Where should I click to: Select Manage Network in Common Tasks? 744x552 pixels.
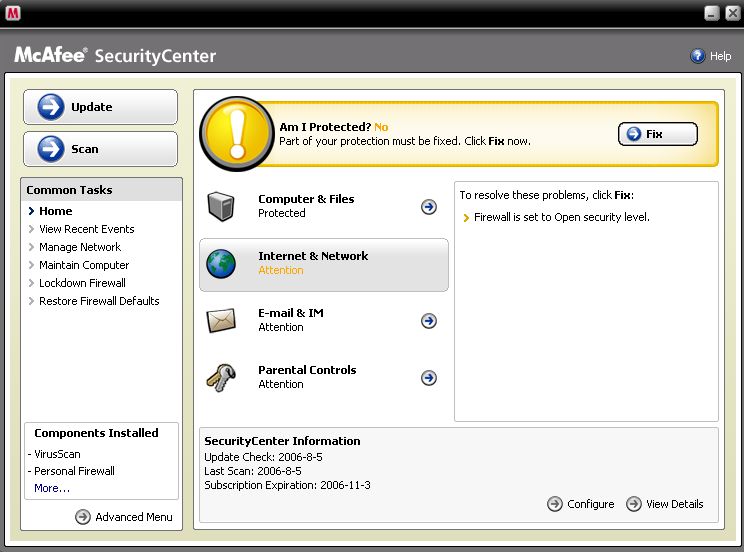tap(80, 247)
